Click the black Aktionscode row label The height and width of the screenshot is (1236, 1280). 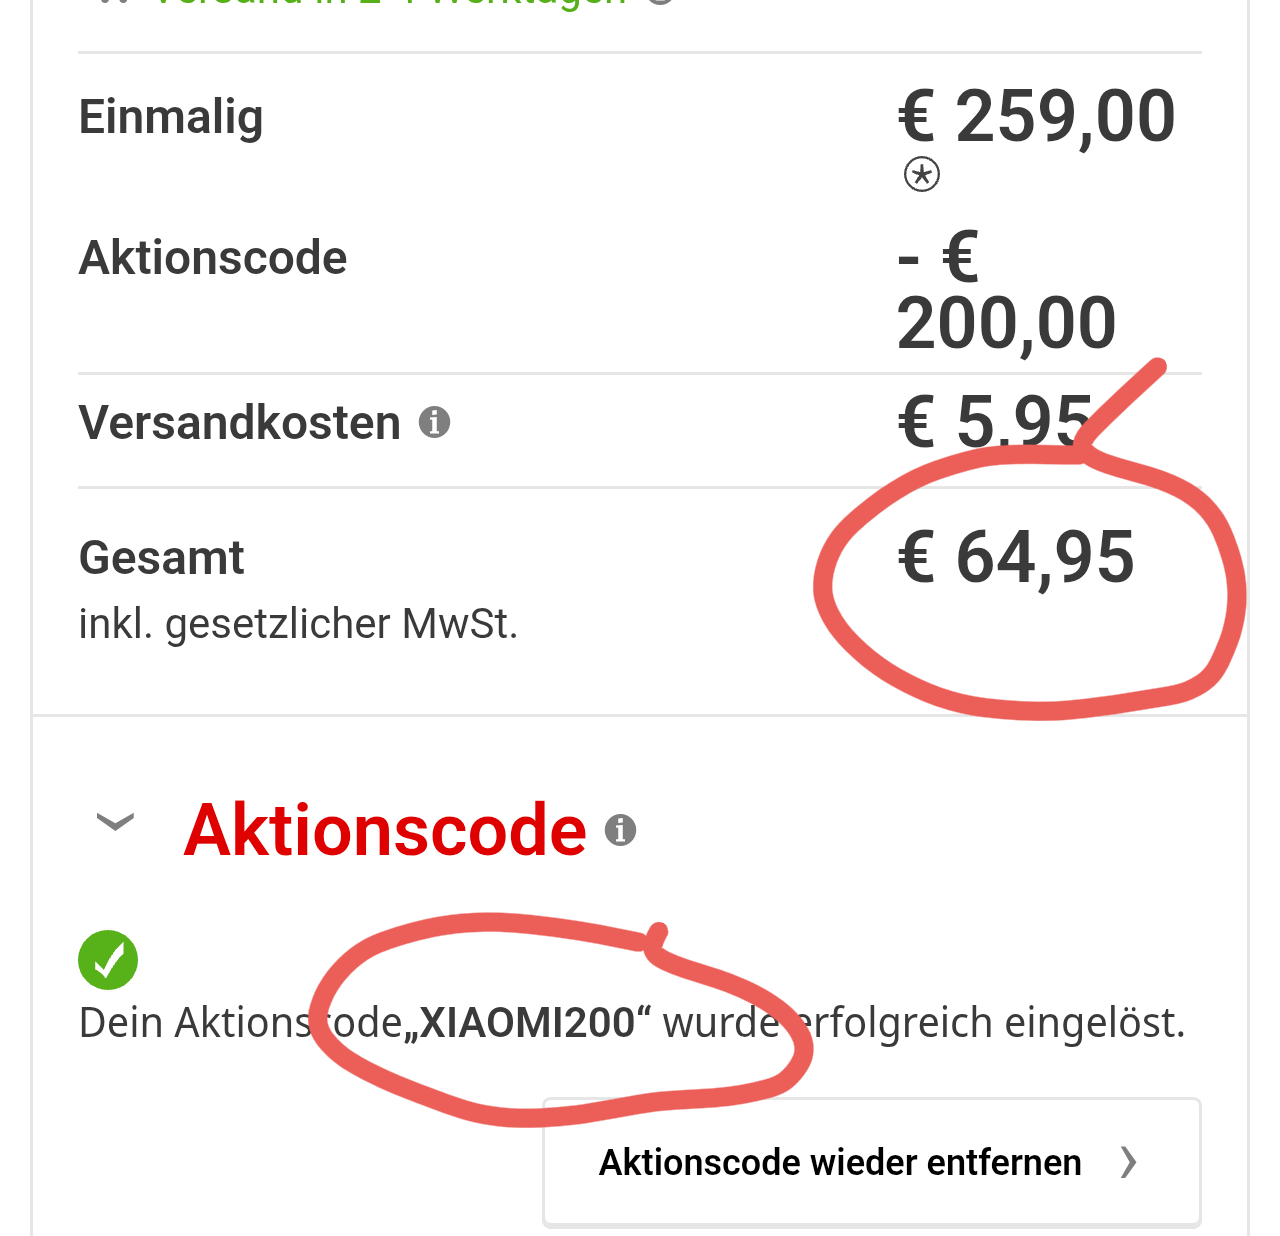click(x=213, y=258)
